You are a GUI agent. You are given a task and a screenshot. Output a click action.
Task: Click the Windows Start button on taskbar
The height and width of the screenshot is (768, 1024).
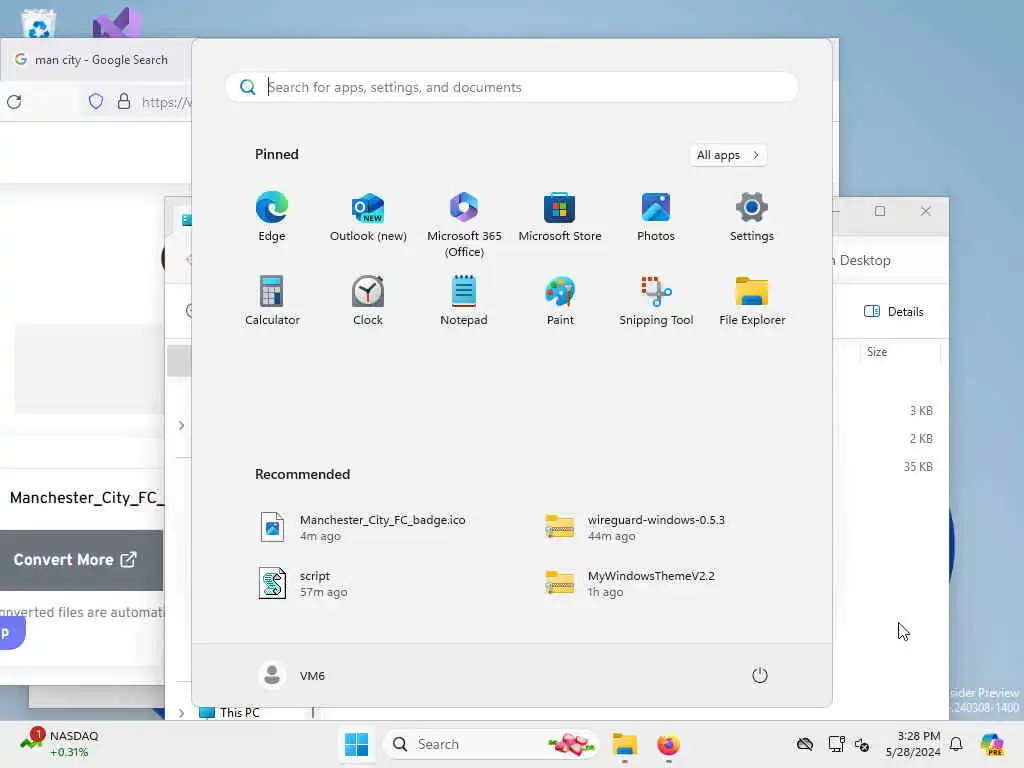(x=356, y=744)
